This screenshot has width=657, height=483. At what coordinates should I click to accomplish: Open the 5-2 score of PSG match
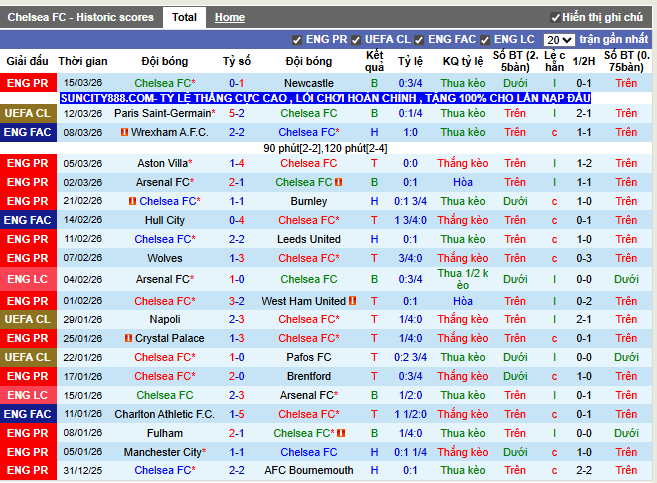pyautogui.click(x=237, y=113)
